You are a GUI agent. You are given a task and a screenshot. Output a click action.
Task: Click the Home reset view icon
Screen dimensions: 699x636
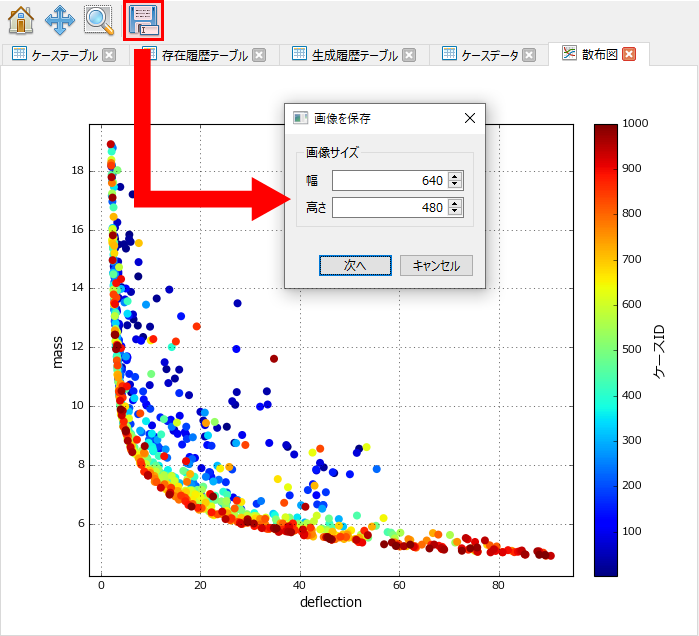[20, 19]
